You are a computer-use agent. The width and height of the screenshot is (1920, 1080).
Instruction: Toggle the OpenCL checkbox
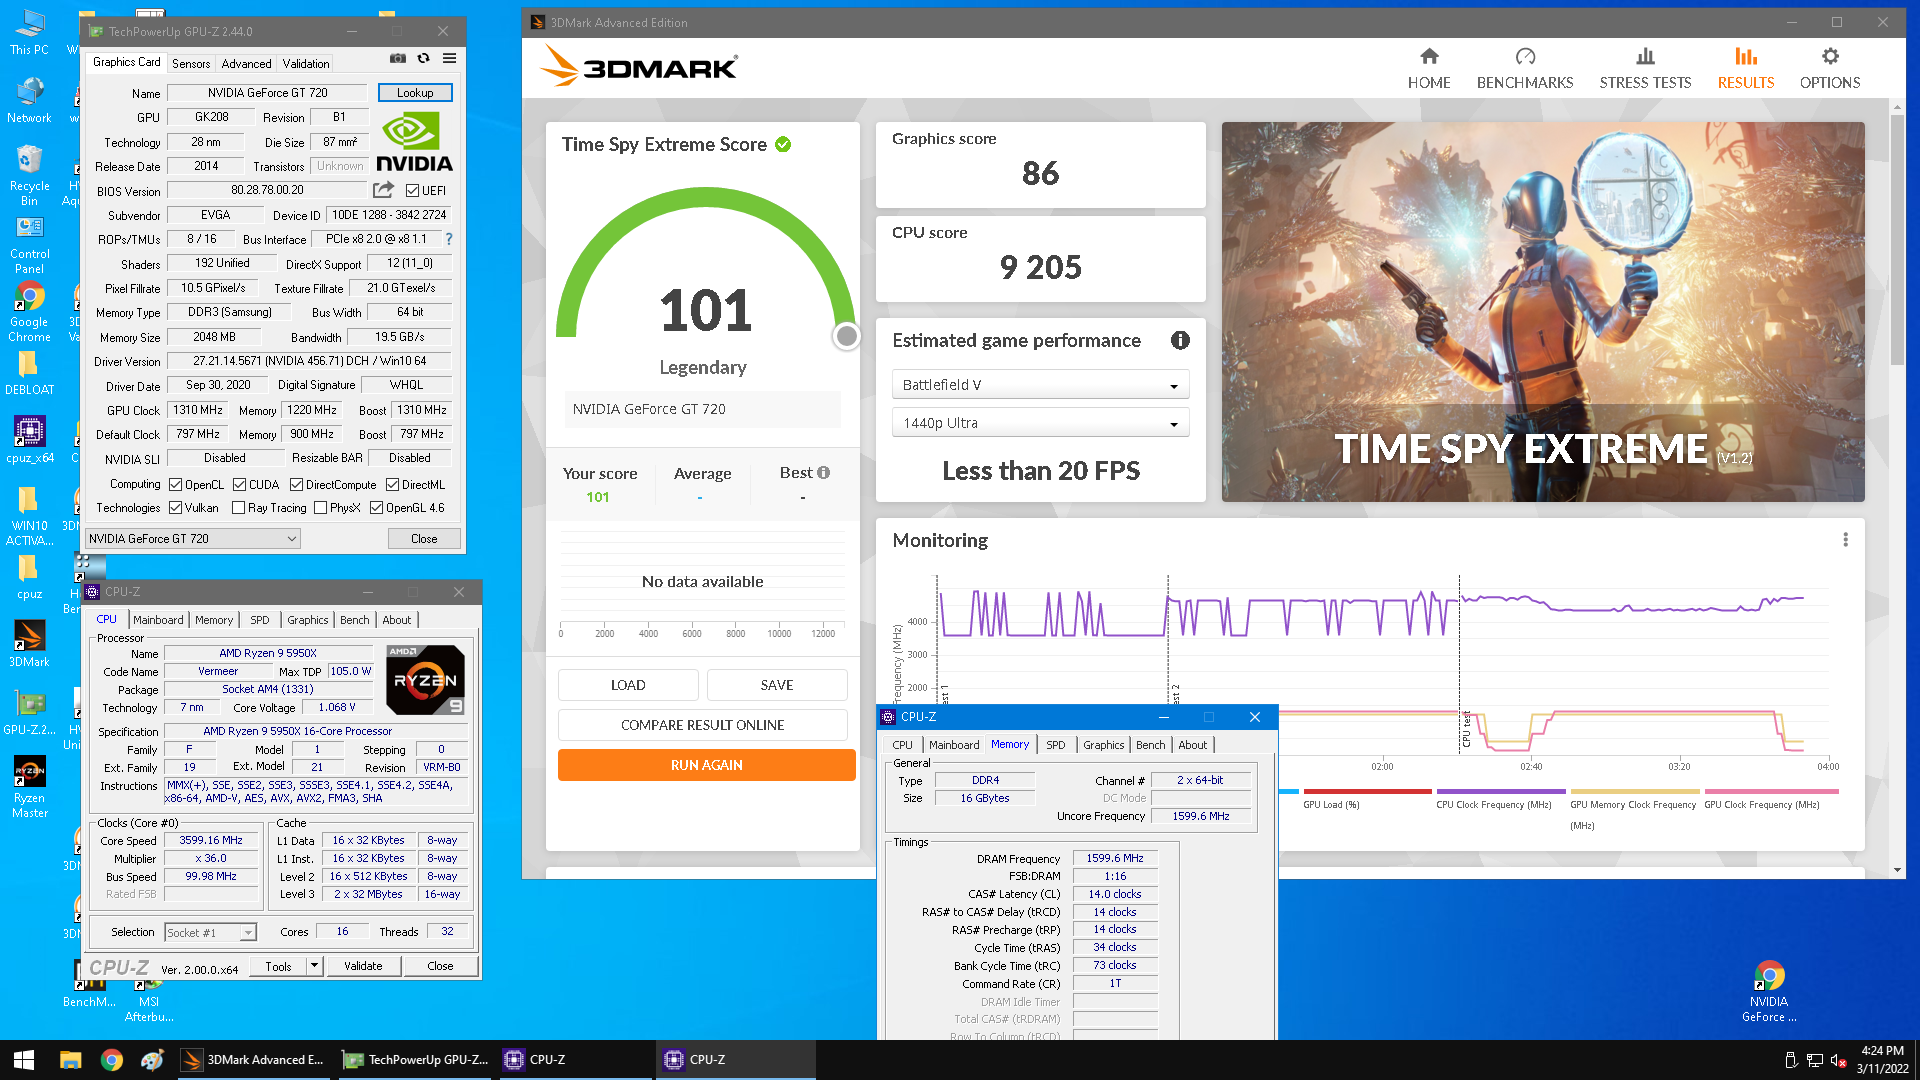pyautogui.click(x=176, y=485)
